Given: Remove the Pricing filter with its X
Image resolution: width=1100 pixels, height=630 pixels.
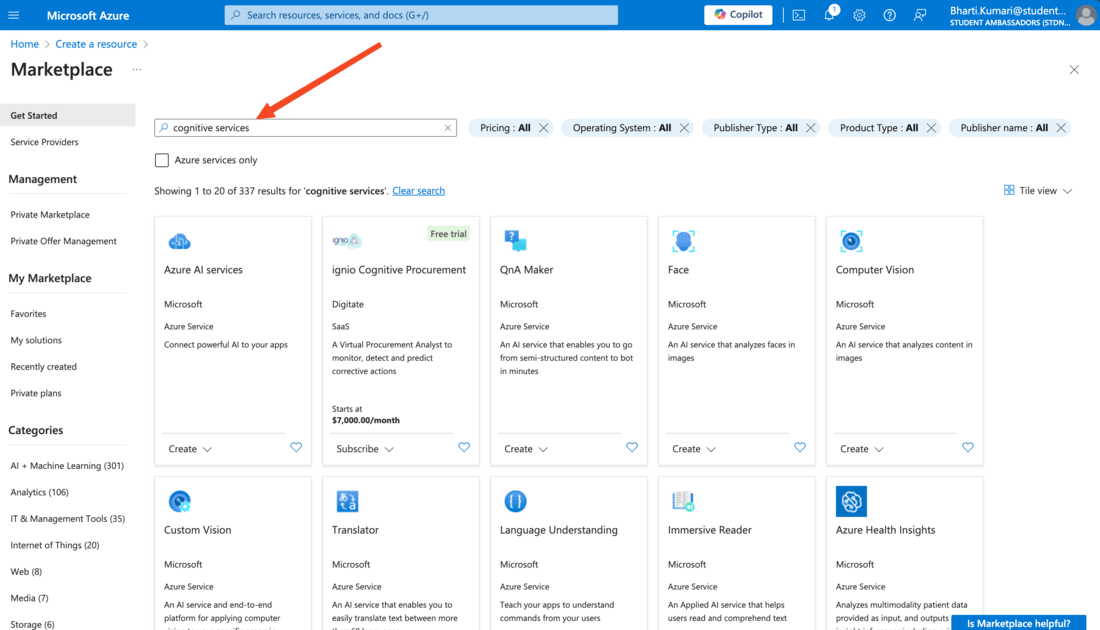Looking at the screenshot, I should coord(544,128).
